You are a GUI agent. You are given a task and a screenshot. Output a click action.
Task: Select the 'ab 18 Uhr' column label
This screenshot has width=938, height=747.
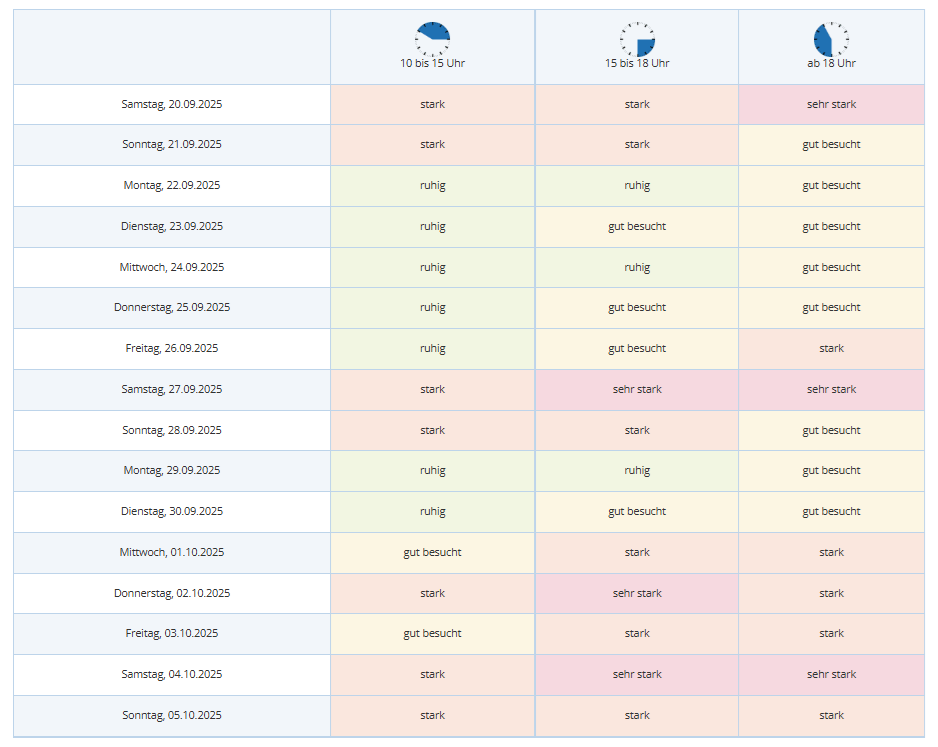[x=831, y=63]
